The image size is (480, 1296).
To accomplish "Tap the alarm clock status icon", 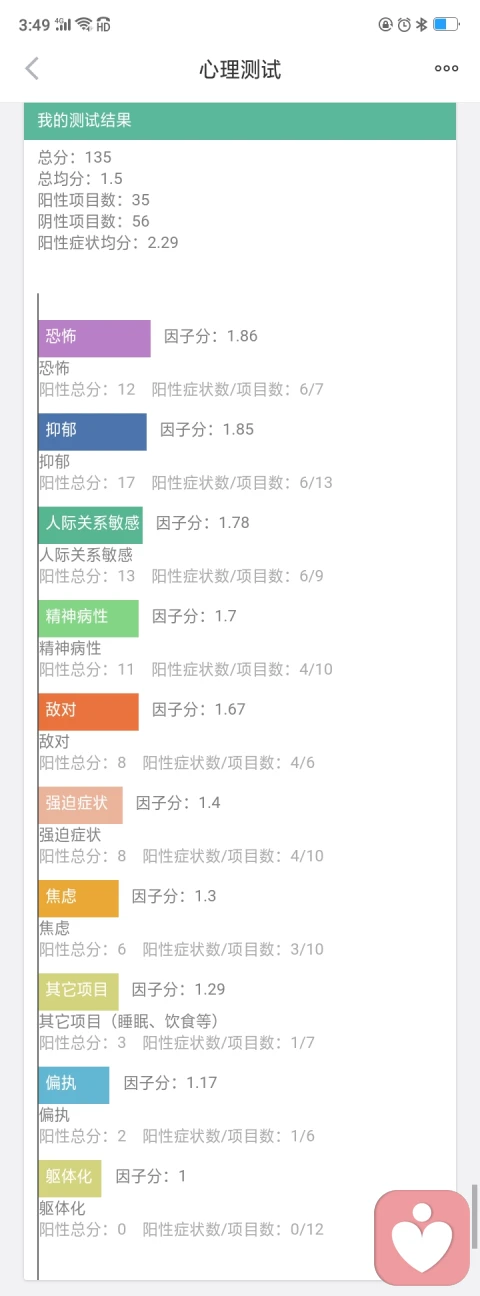I will [404, 24].
